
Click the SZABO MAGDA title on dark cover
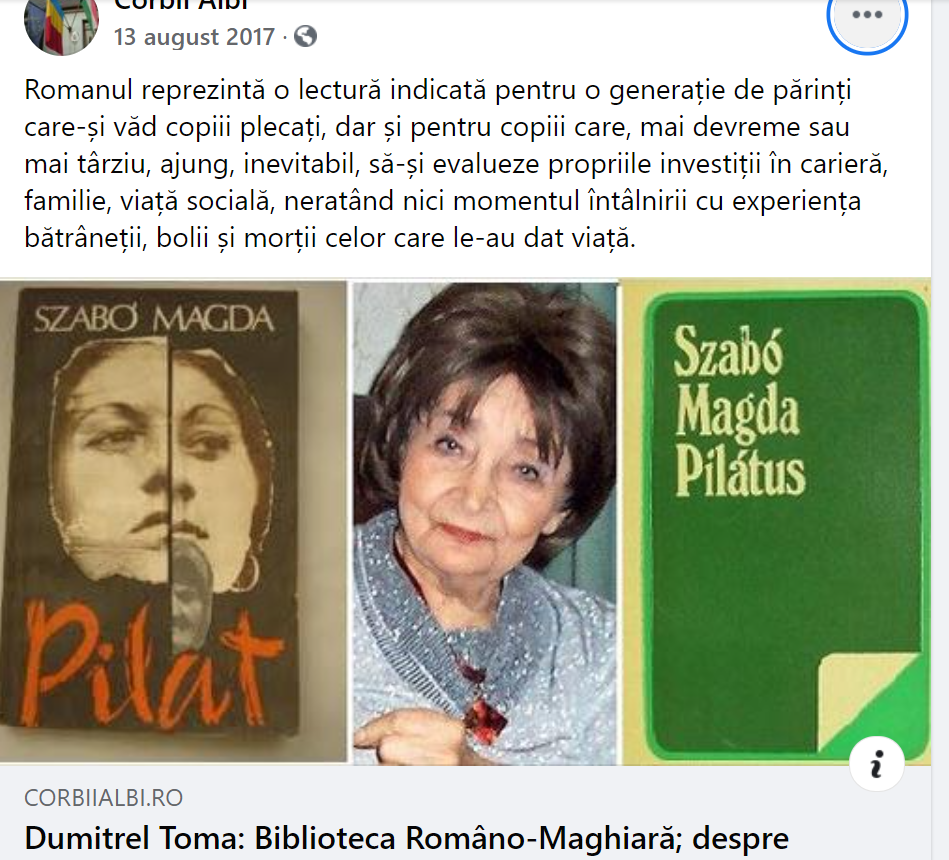click(x=154, y=318)
